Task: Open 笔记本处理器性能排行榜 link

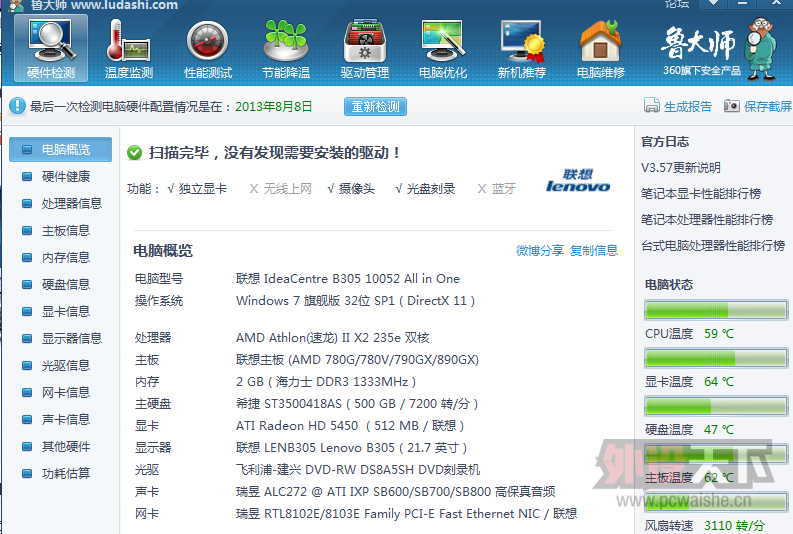Action: coord(707,219)
